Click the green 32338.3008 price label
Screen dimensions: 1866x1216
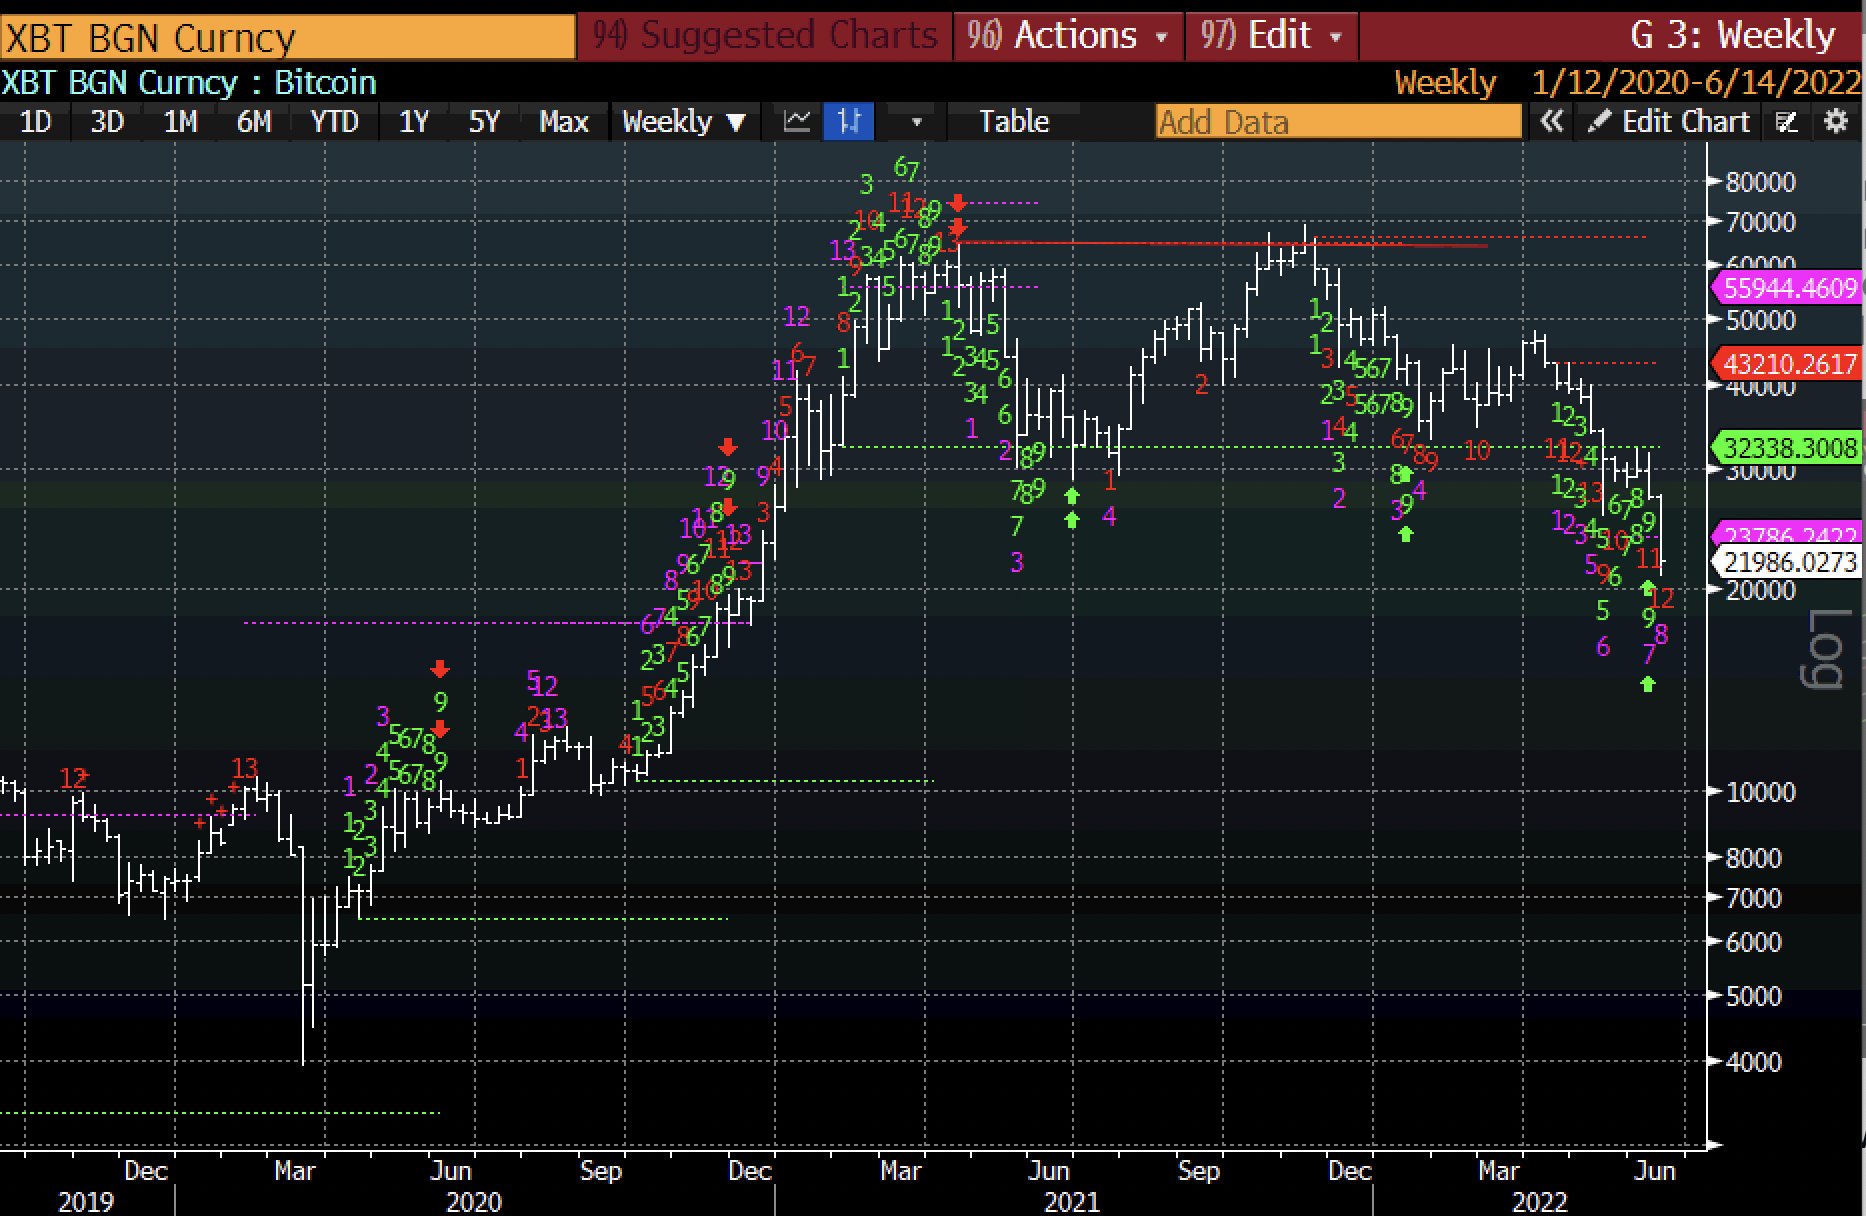pos(1788,447)
